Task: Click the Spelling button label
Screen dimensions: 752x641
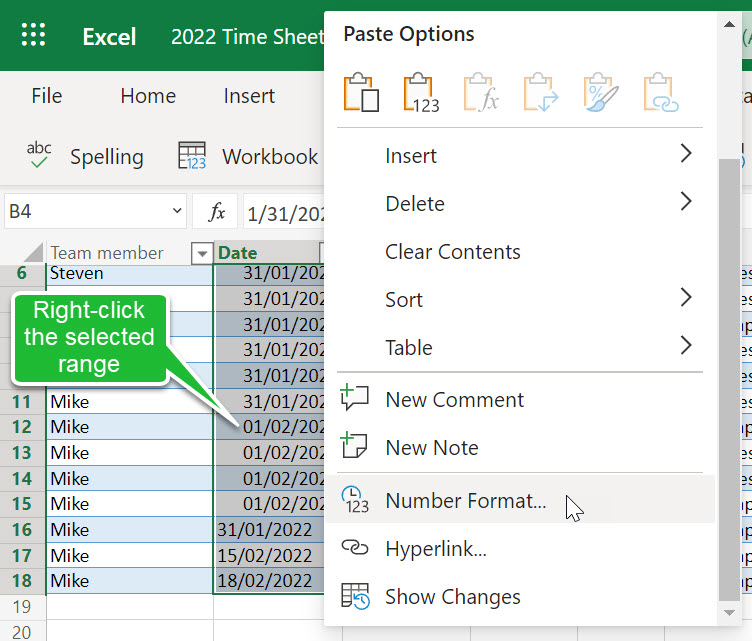Action: [x=107, y=157]
